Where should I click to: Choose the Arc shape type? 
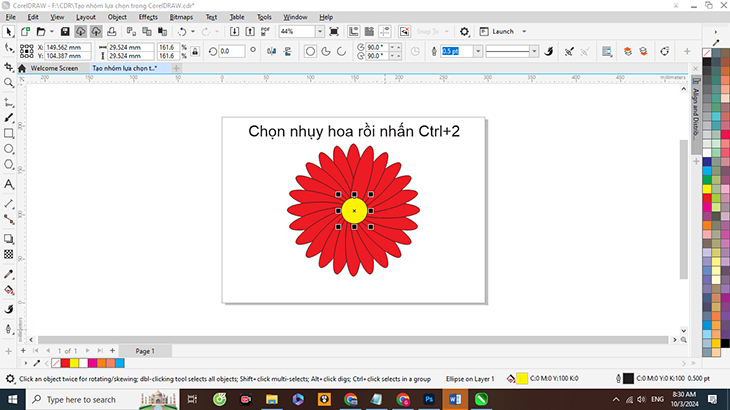[x=341, y=51]
